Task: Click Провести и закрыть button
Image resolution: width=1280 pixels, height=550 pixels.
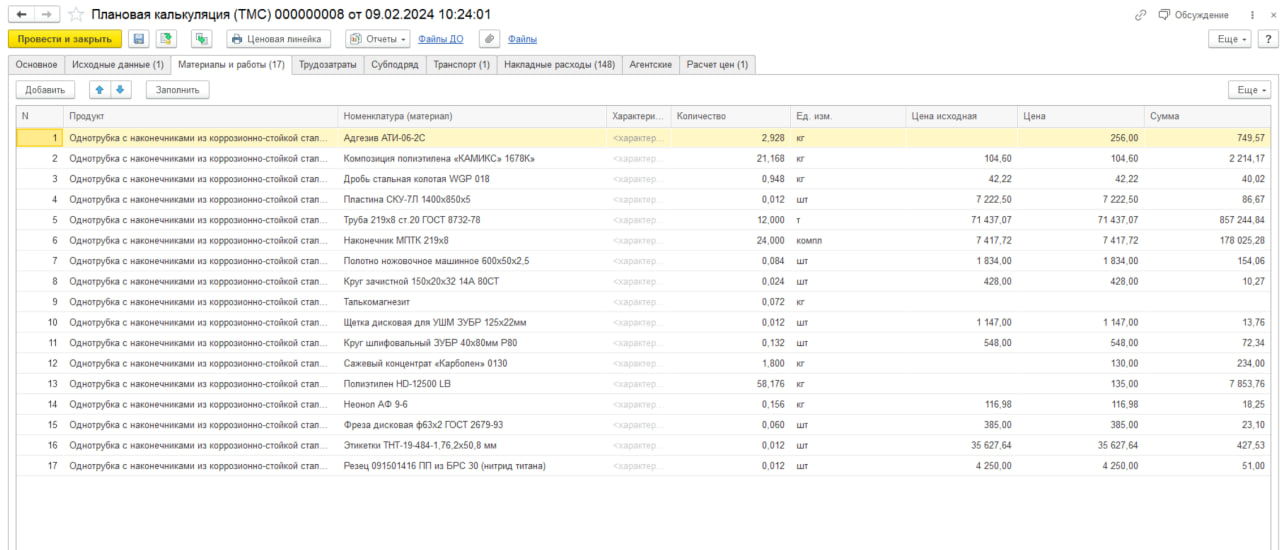Action: point(65,39)
